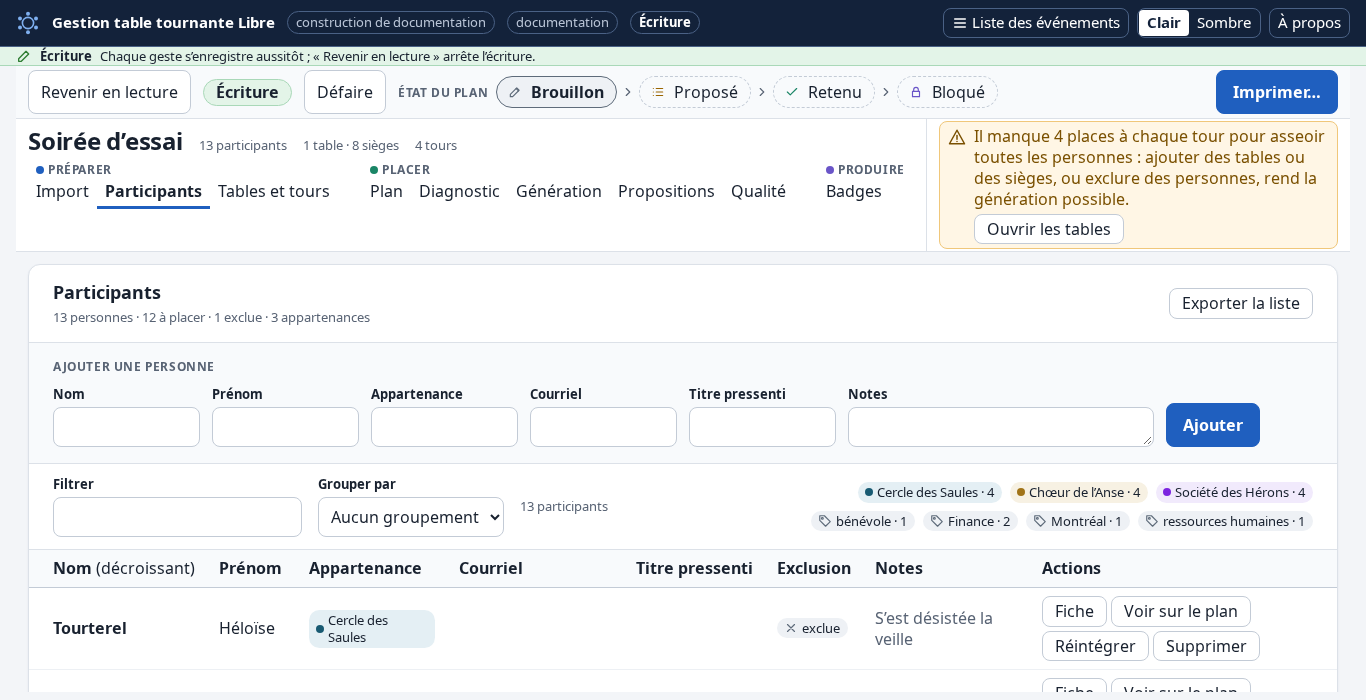Select the Finance tag filter
1366x700 pixels.
point(970,521)
